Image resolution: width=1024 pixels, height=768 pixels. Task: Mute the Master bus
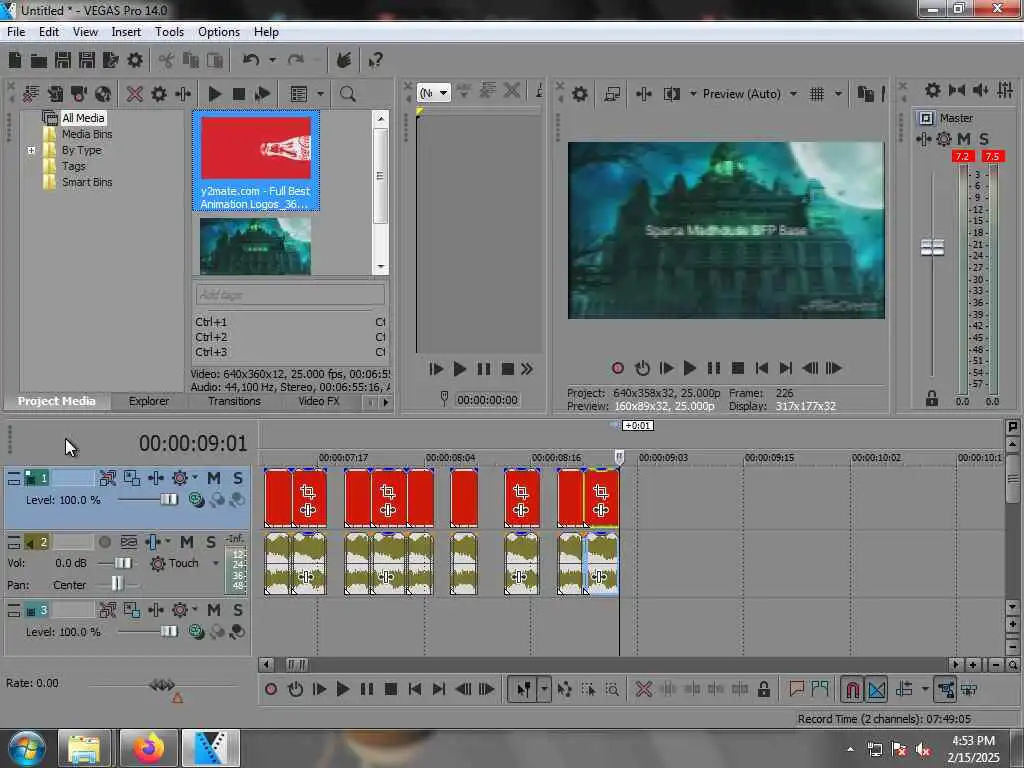pyautogui.click(x=964, y=138)
